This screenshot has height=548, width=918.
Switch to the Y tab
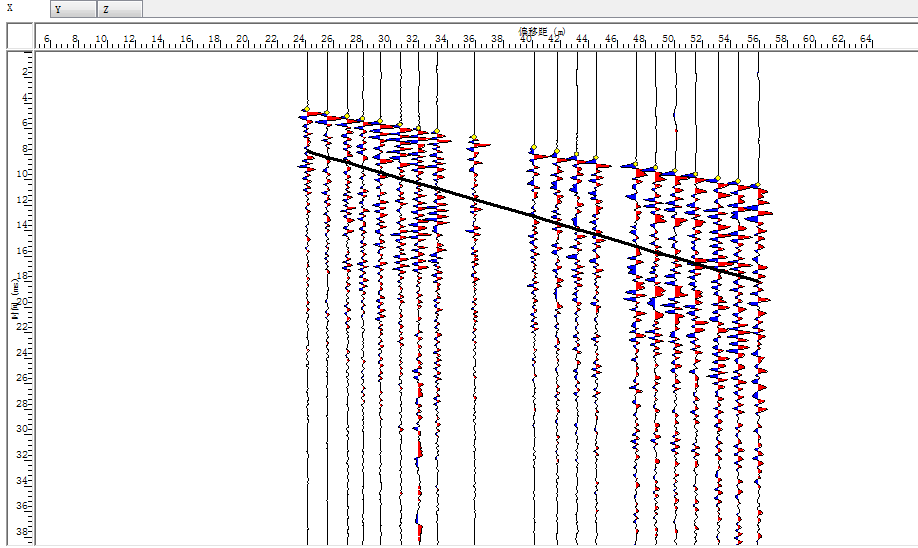(73, 9)
